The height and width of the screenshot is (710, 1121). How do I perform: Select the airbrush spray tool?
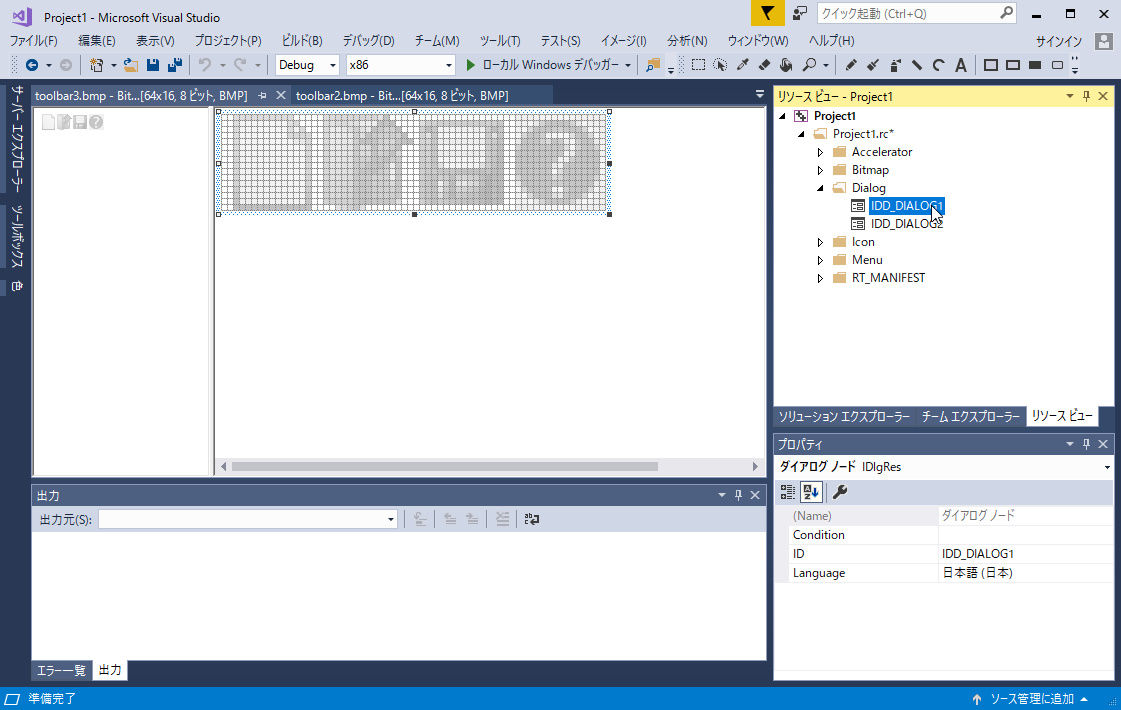tap(895, 65)
